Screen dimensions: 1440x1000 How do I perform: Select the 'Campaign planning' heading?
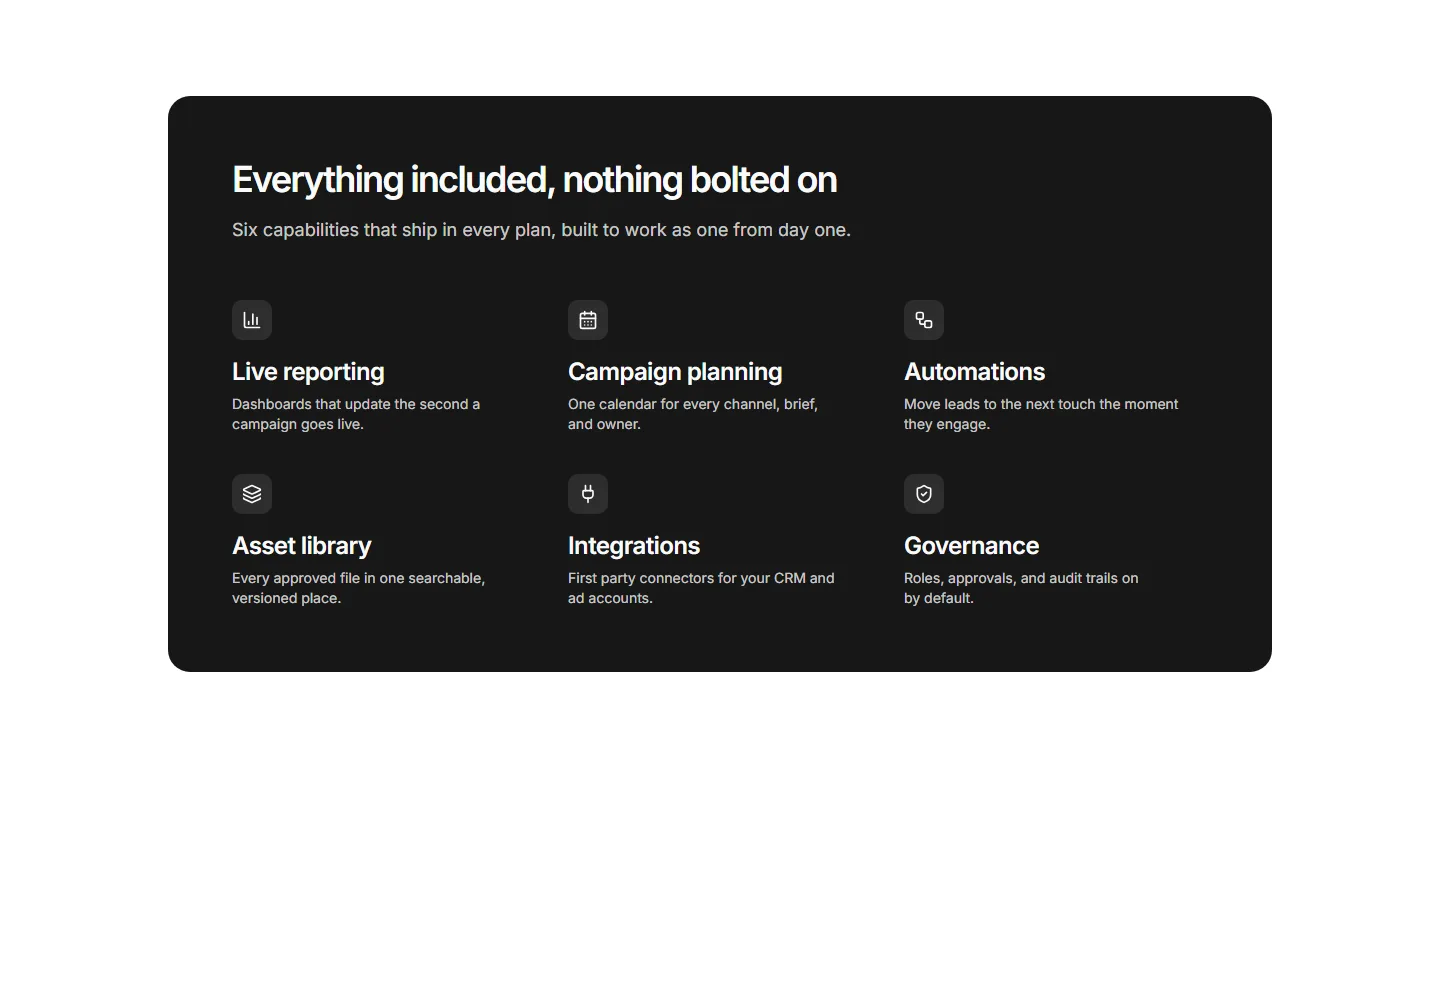point(675,372)
